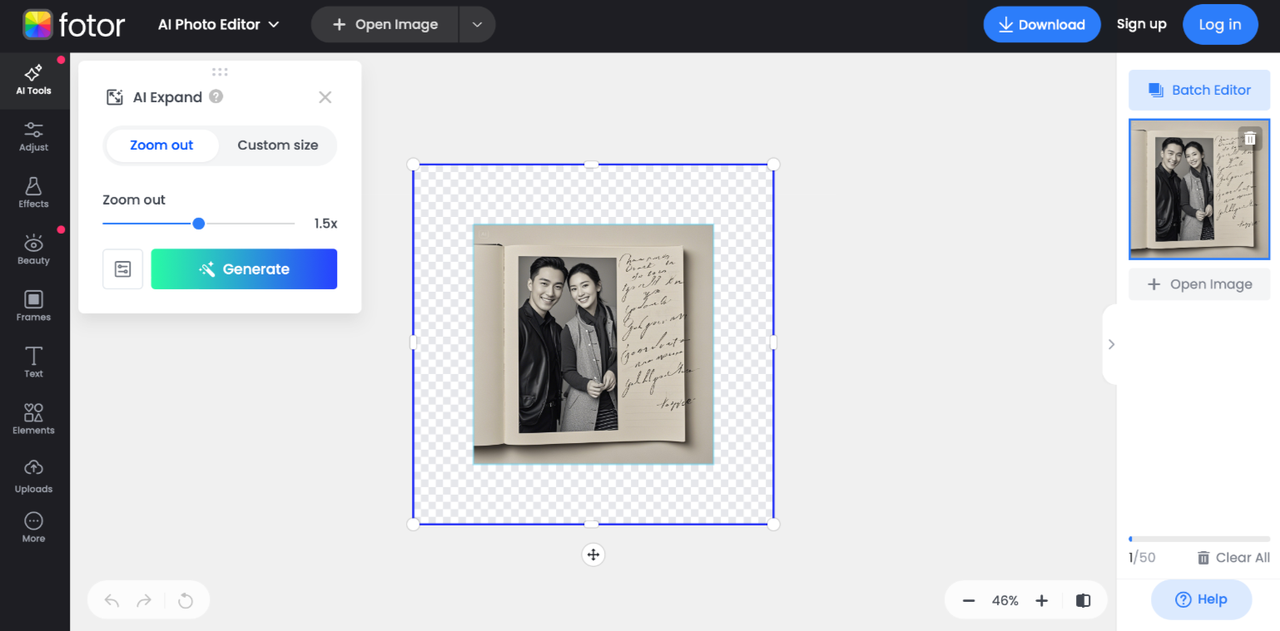
Task: Click the AI Expand help question mark
Action: point(216,97)
